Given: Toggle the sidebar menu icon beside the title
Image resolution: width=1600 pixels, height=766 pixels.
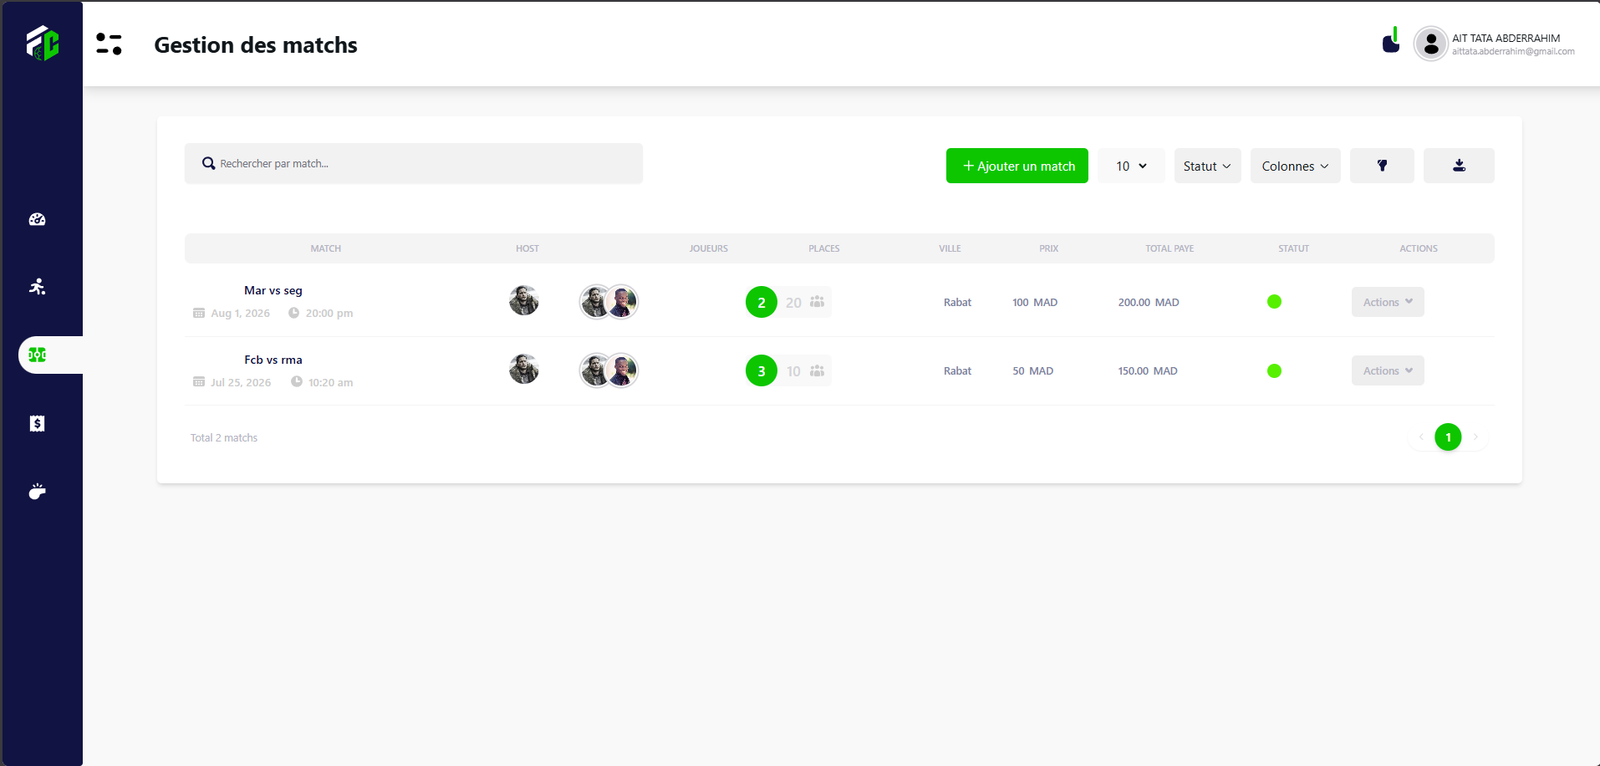Looking at the screenshot, I should (109, 44).
